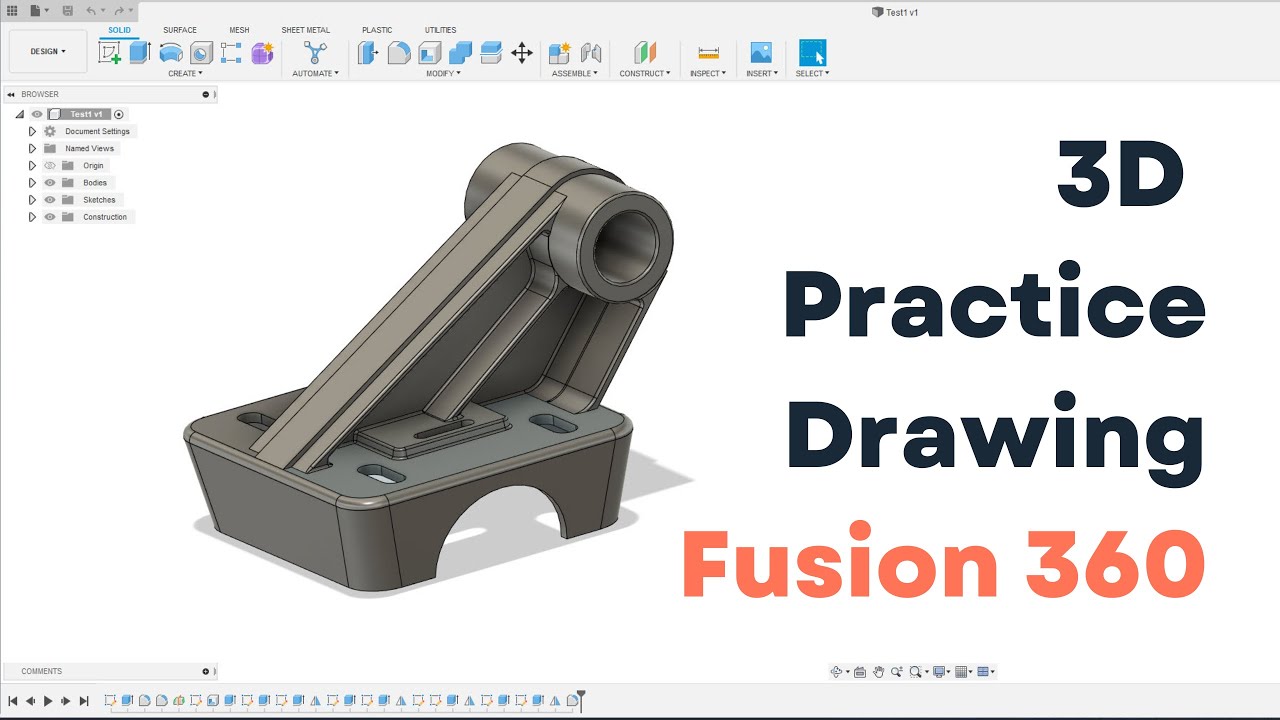
Task: Open Display Settings monitor icon
Action: 940,672
